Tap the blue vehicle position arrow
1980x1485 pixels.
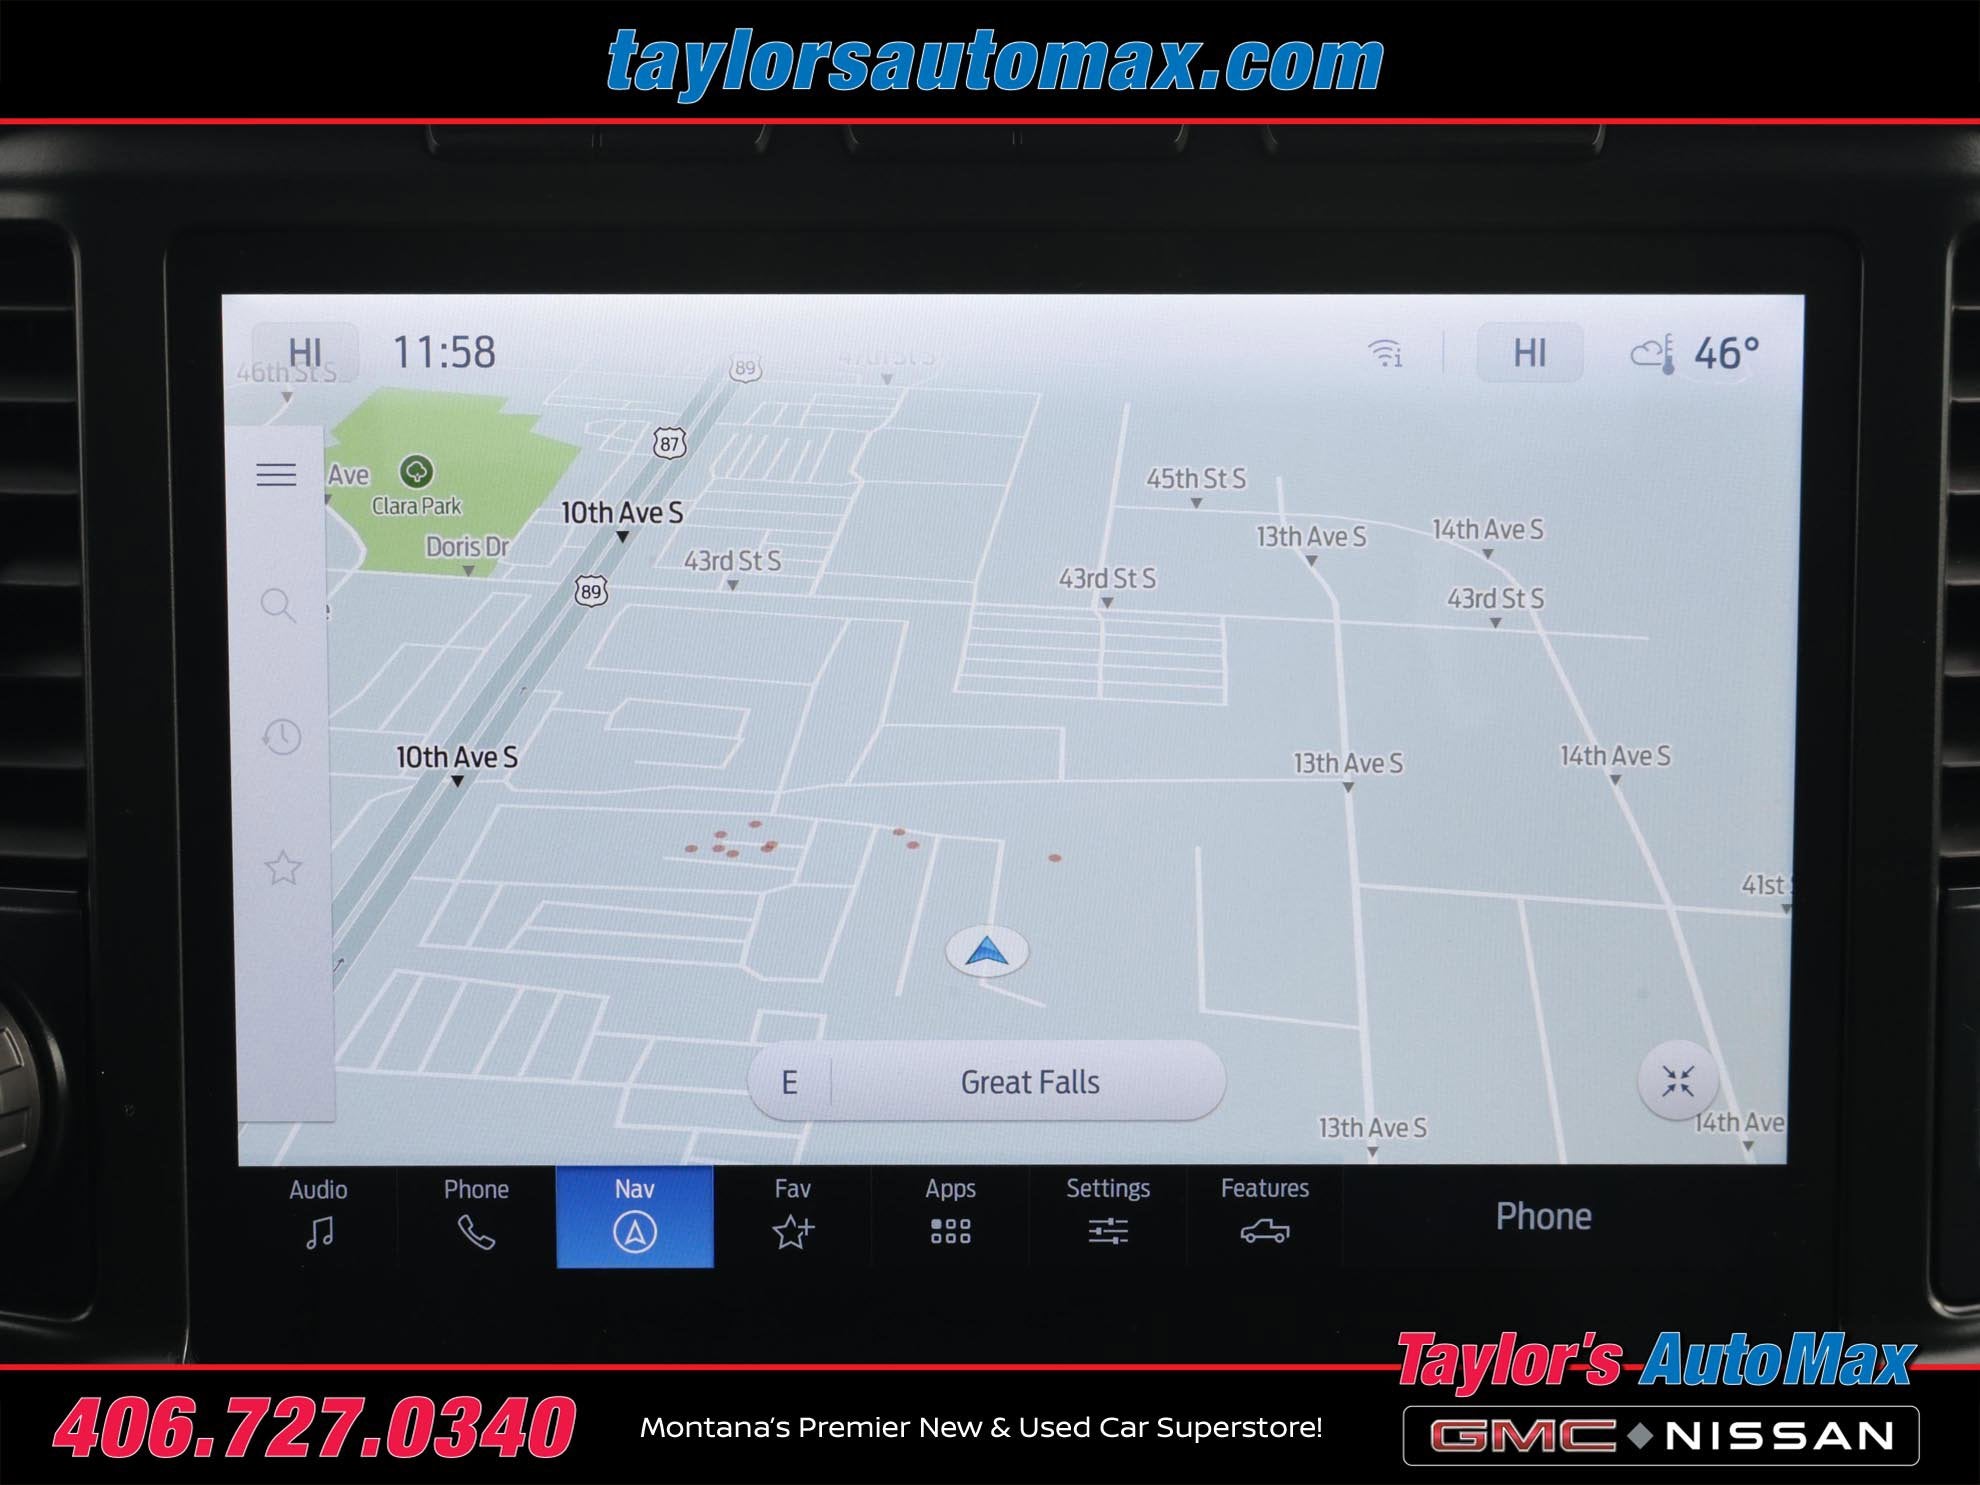point(987,951)
